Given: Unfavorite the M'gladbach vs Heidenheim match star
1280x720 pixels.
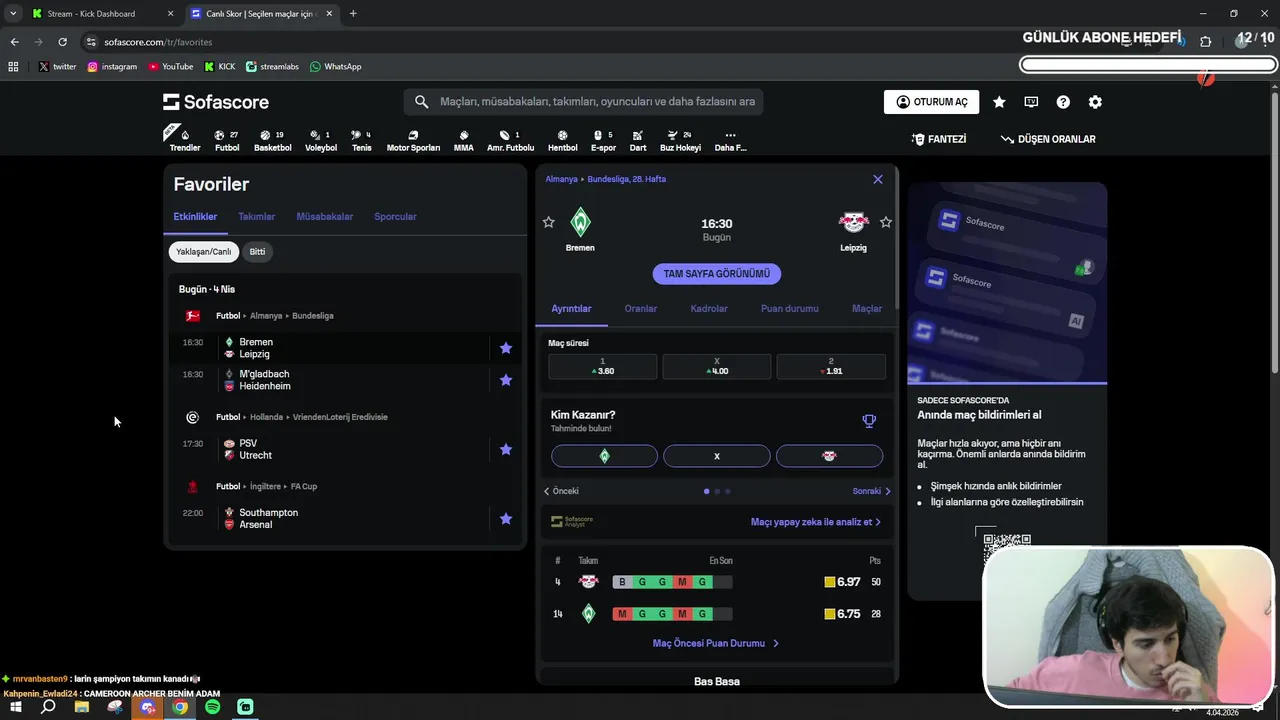Looking at the screenshot, I should coord(506,380).
